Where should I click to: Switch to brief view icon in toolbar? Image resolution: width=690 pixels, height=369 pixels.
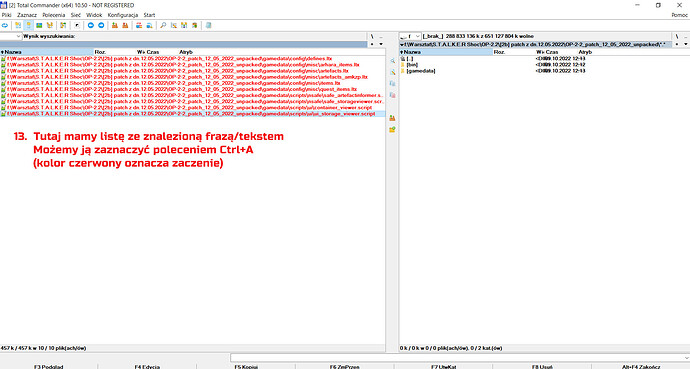click(18, 26)
